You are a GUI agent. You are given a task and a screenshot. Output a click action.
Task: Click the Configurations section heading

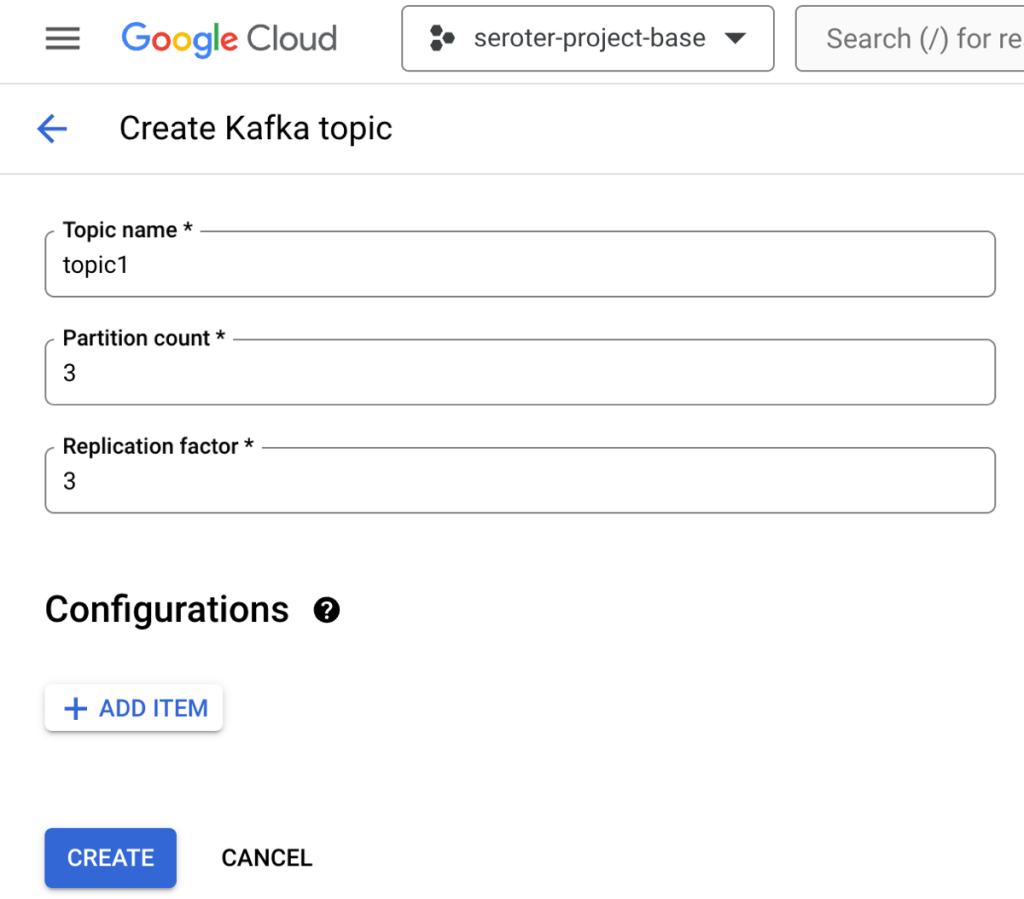pyautogui.click(x=167, y=609)
